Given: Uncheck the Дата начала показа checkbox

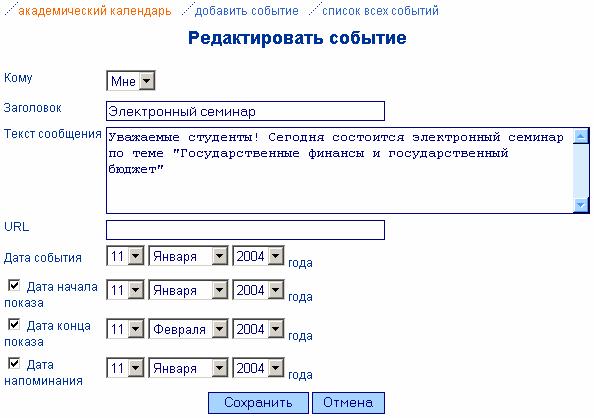Looking at the screenshot, I should click(x=14, y=285).
